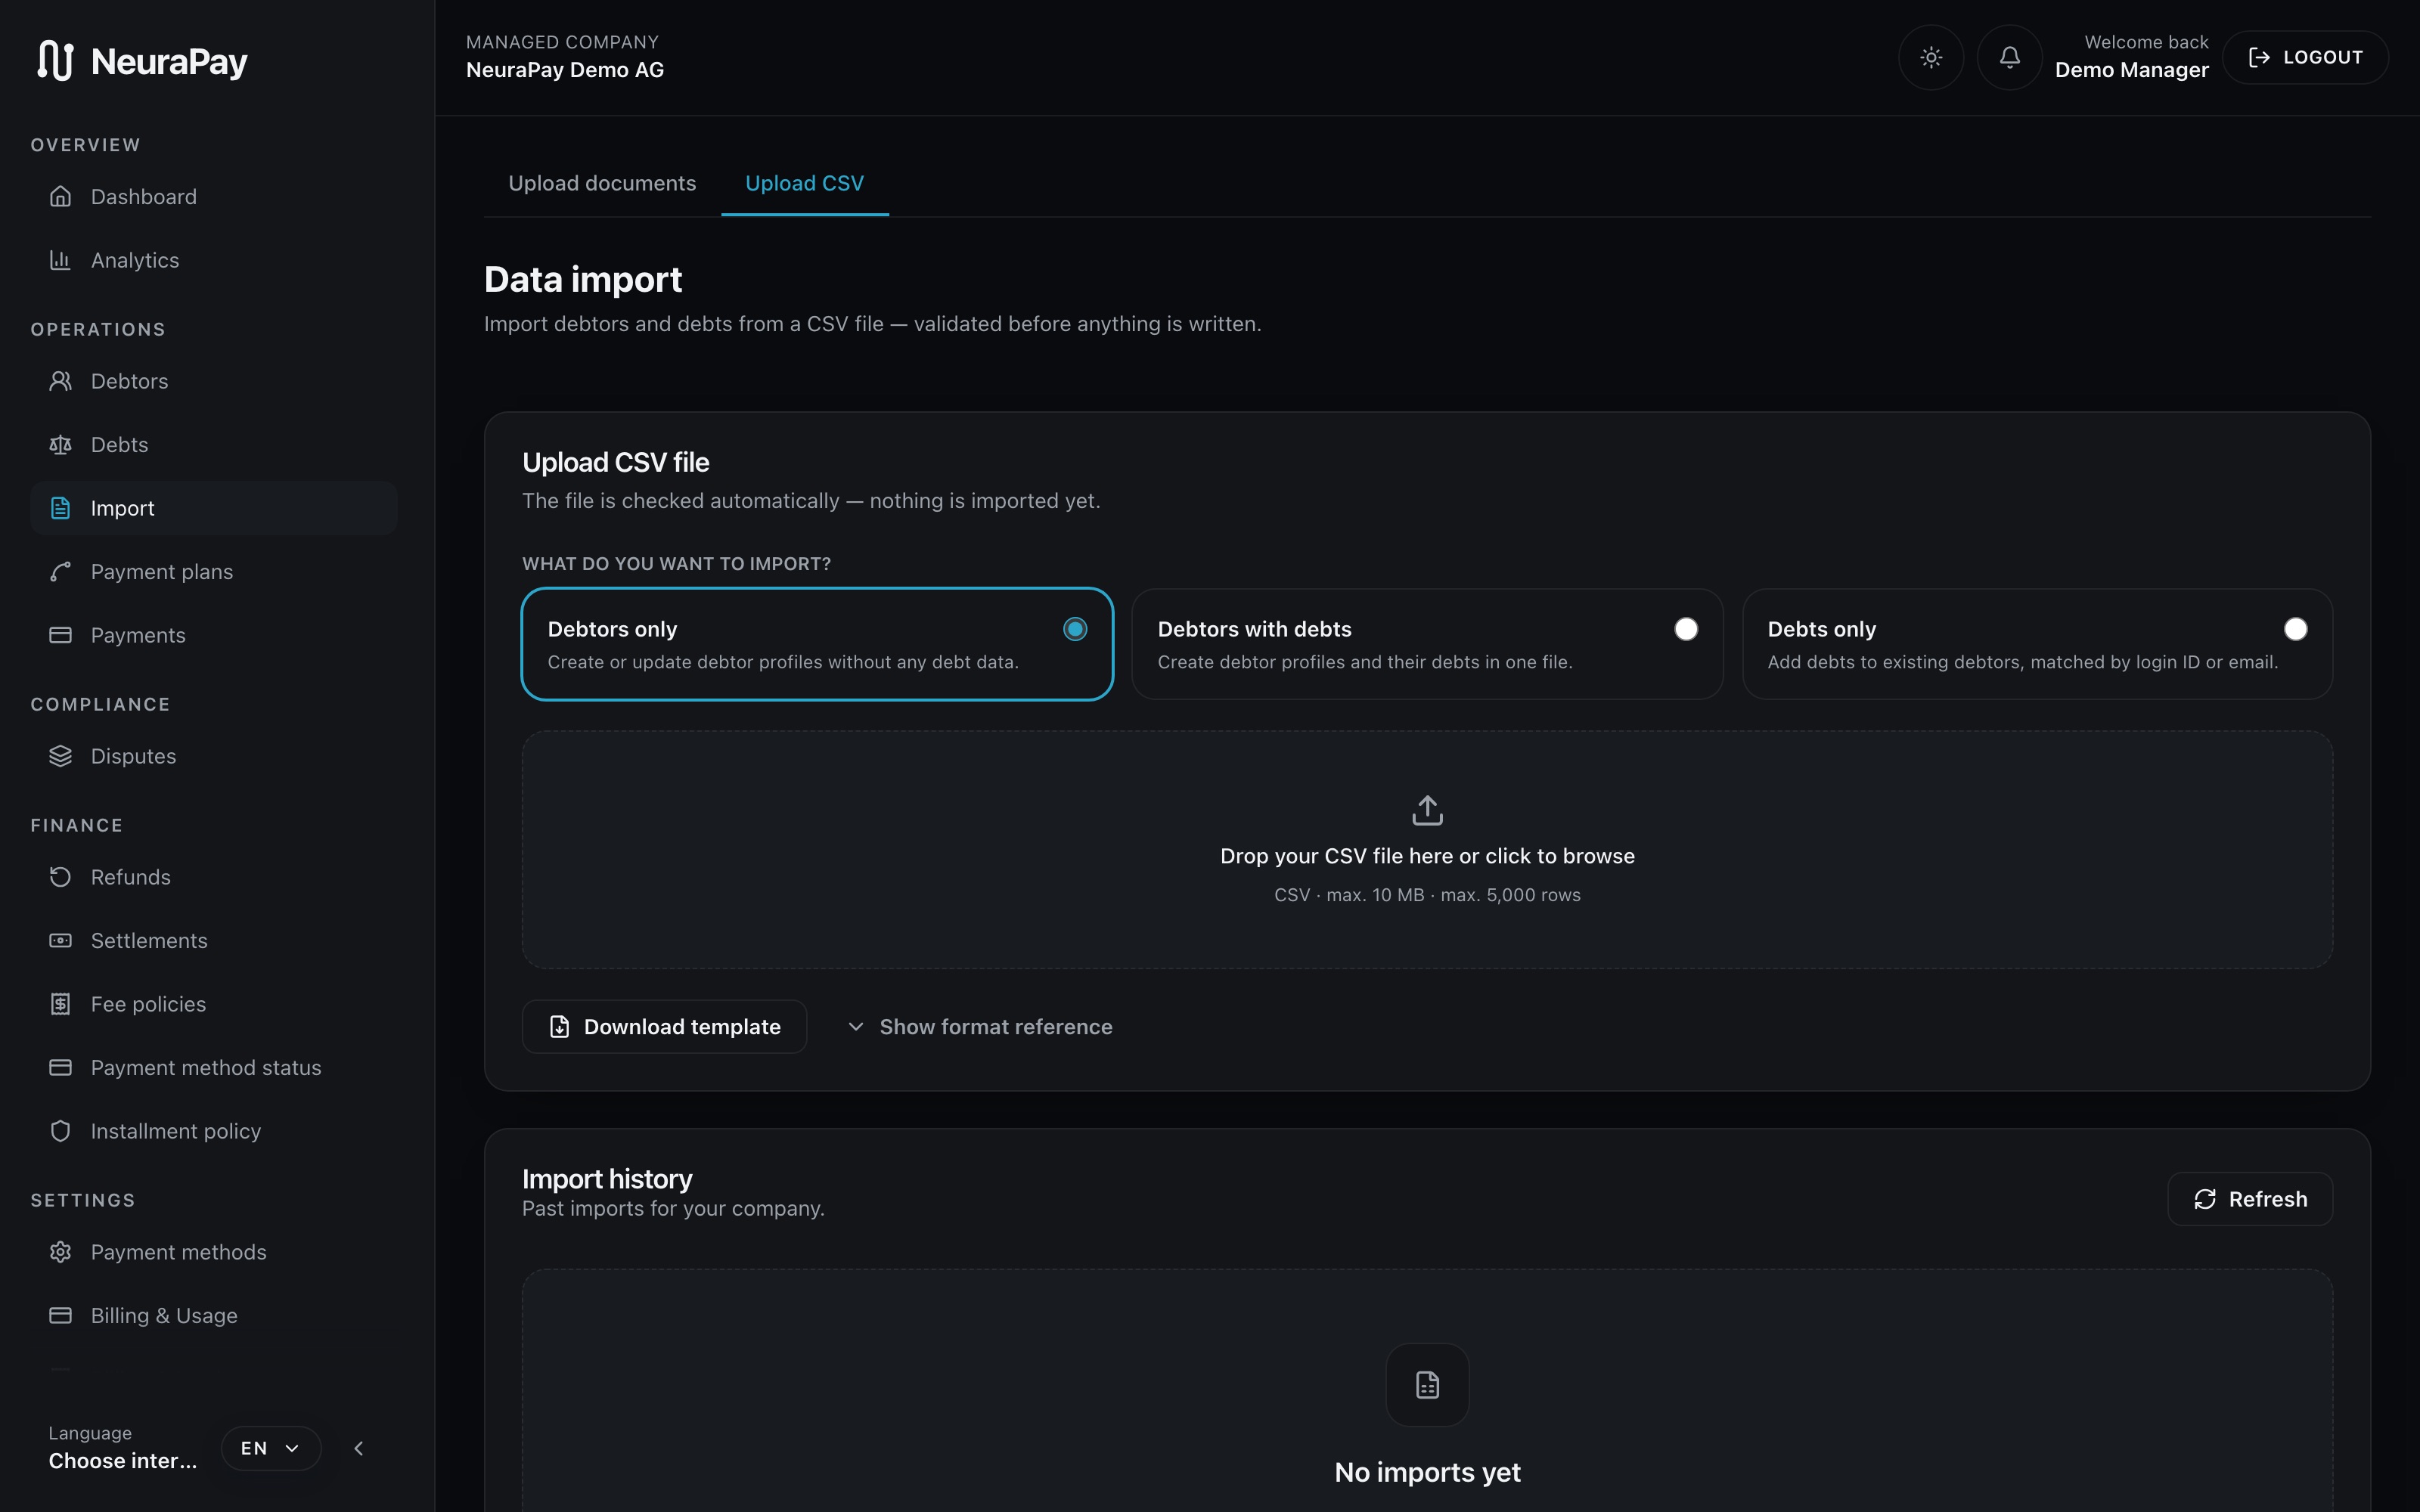This screenshot has height=1512, width=2420.
Task: Click the Payment method status card icon
Action: (x=60, y=1068)
